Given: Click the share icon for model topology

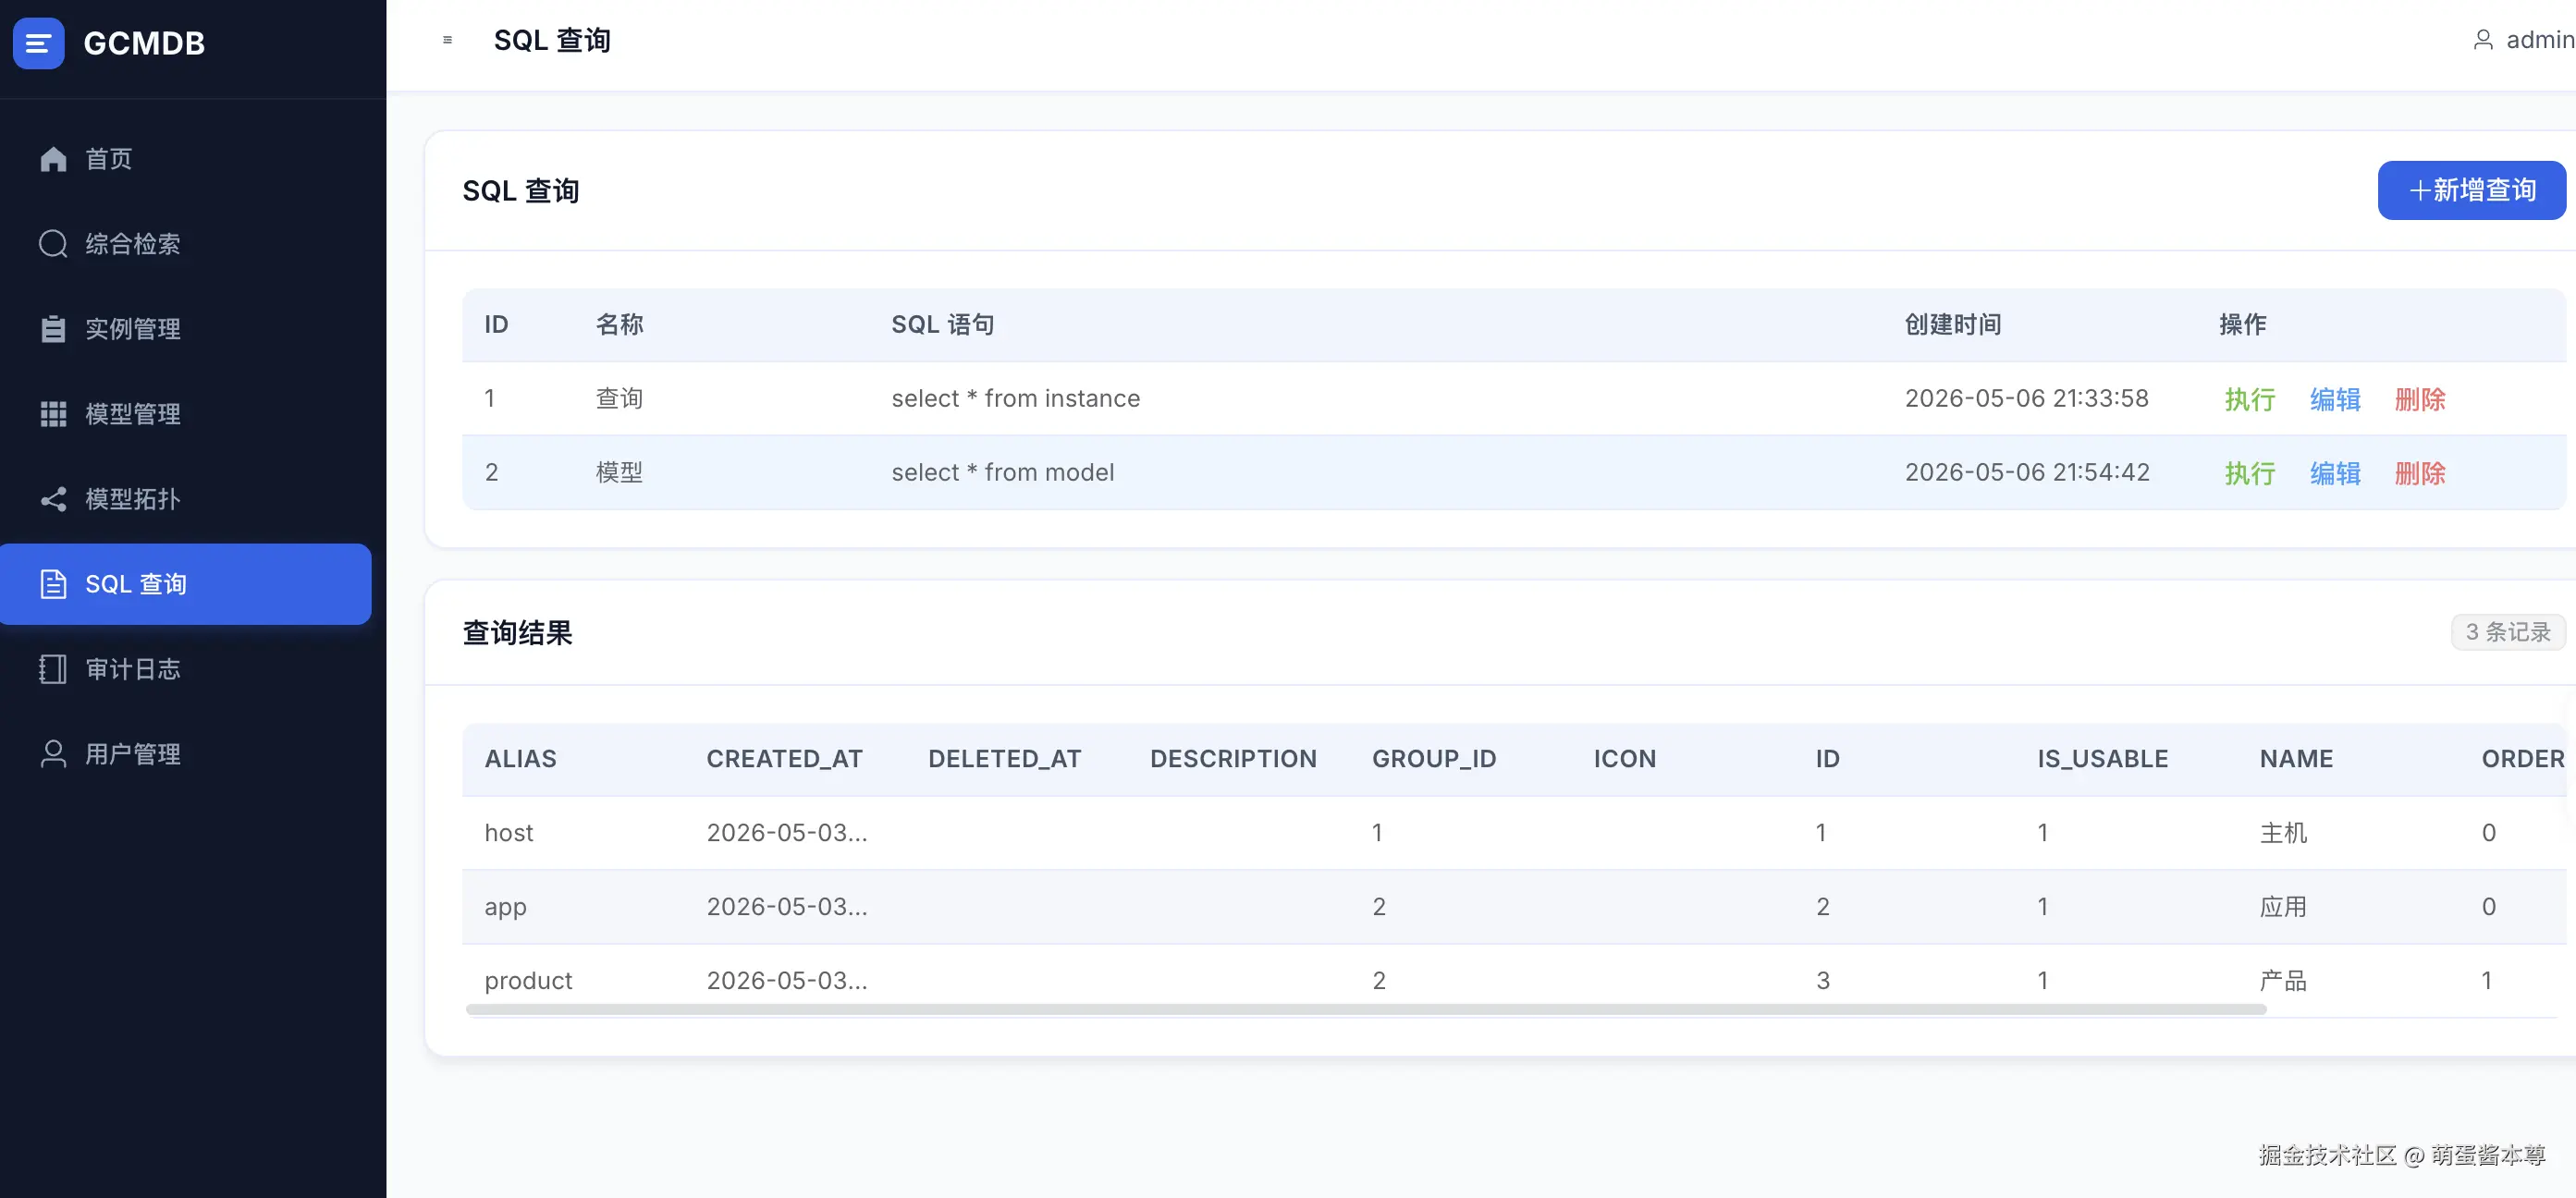Looking at the screenshot, I should pos(53,499).
